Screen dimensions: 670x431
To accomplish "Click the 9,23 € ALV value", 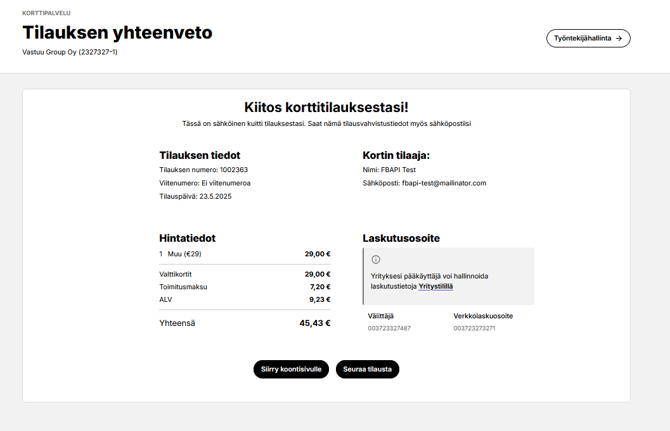I will pos(320,299).
